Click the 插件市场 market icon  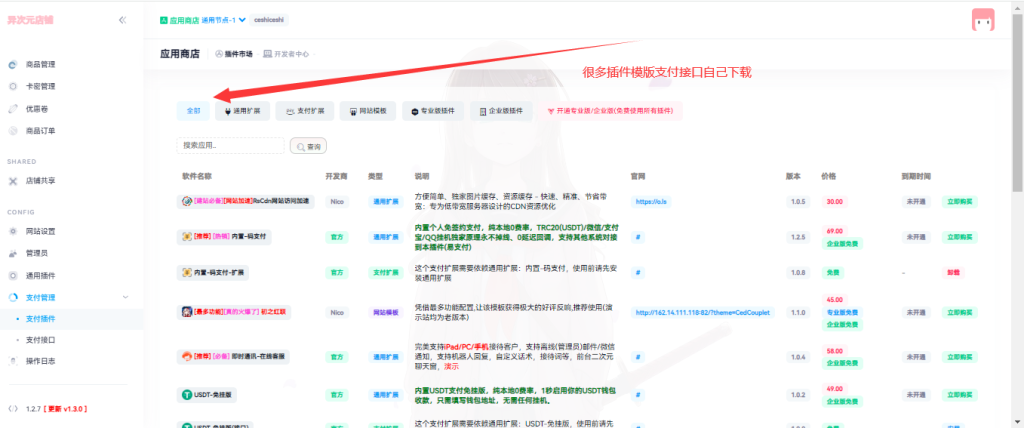pos(219,54)
